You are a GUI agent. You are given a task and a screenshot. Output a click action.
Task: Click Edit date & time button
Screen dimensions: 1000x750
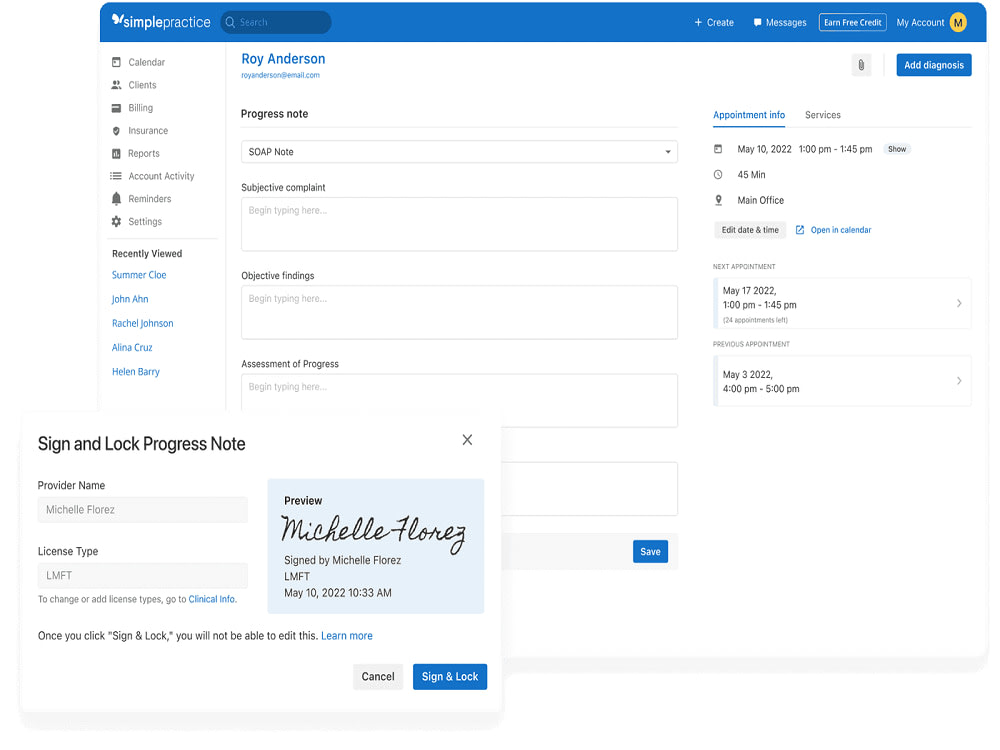coord(750,230)
